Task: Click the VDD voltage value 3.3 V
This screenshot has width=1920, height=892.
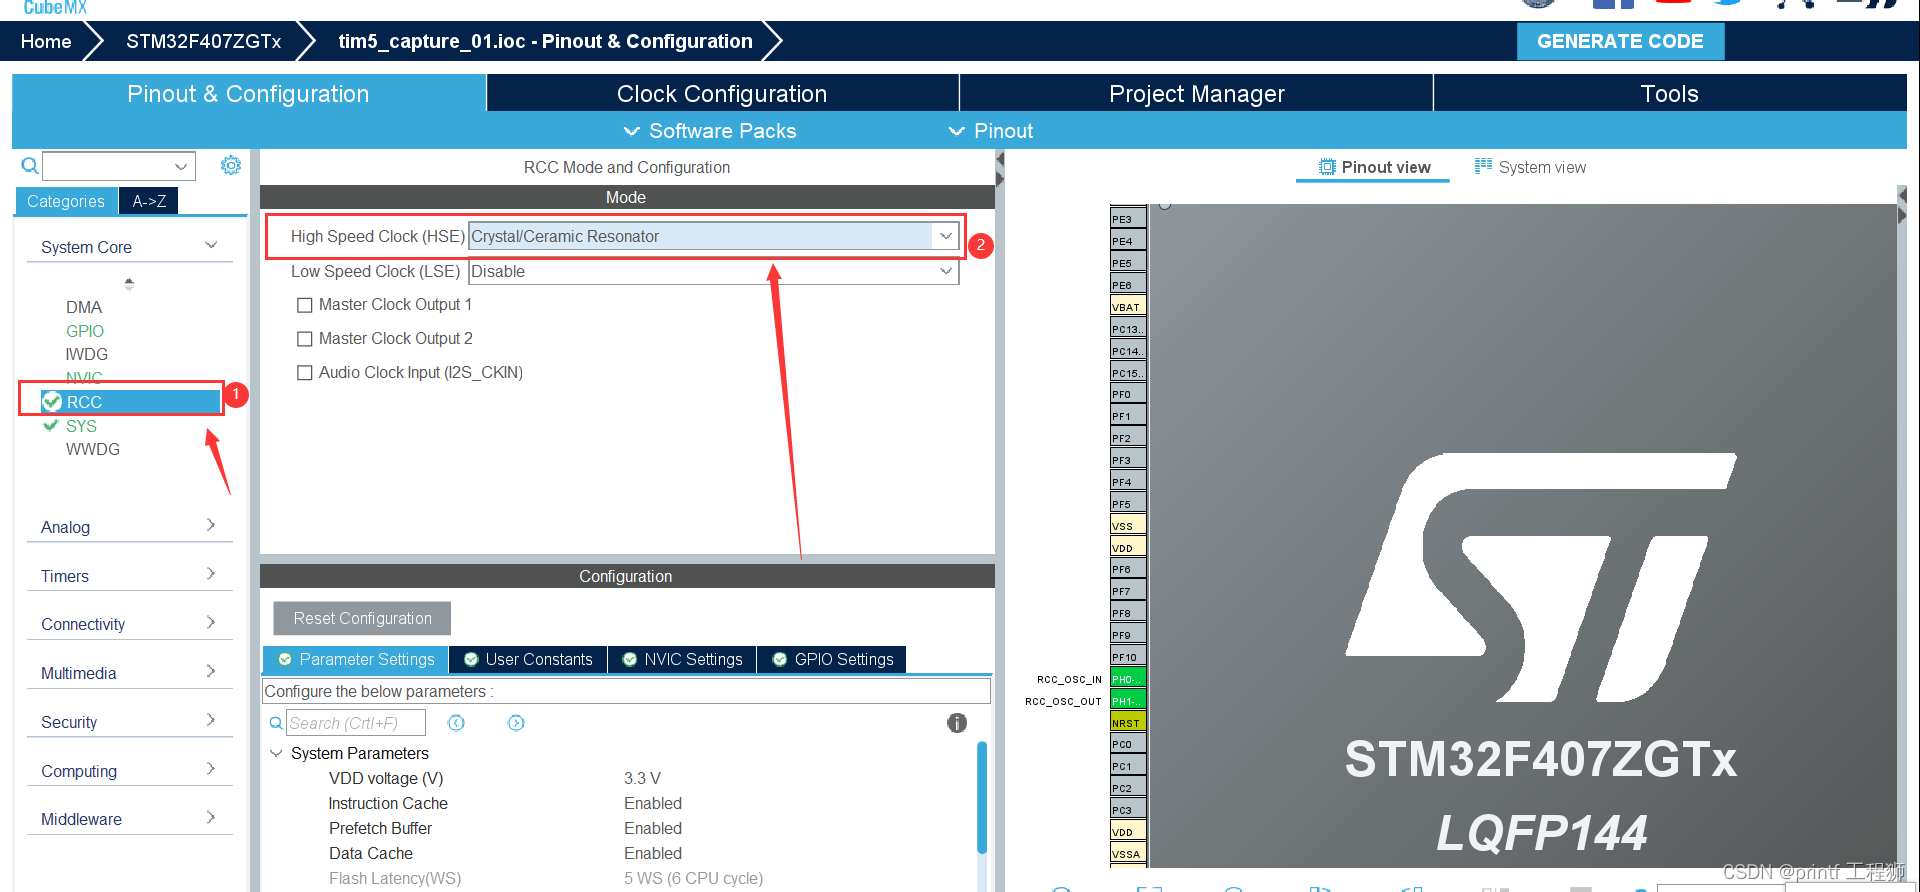Action: (x=642, y=778)
